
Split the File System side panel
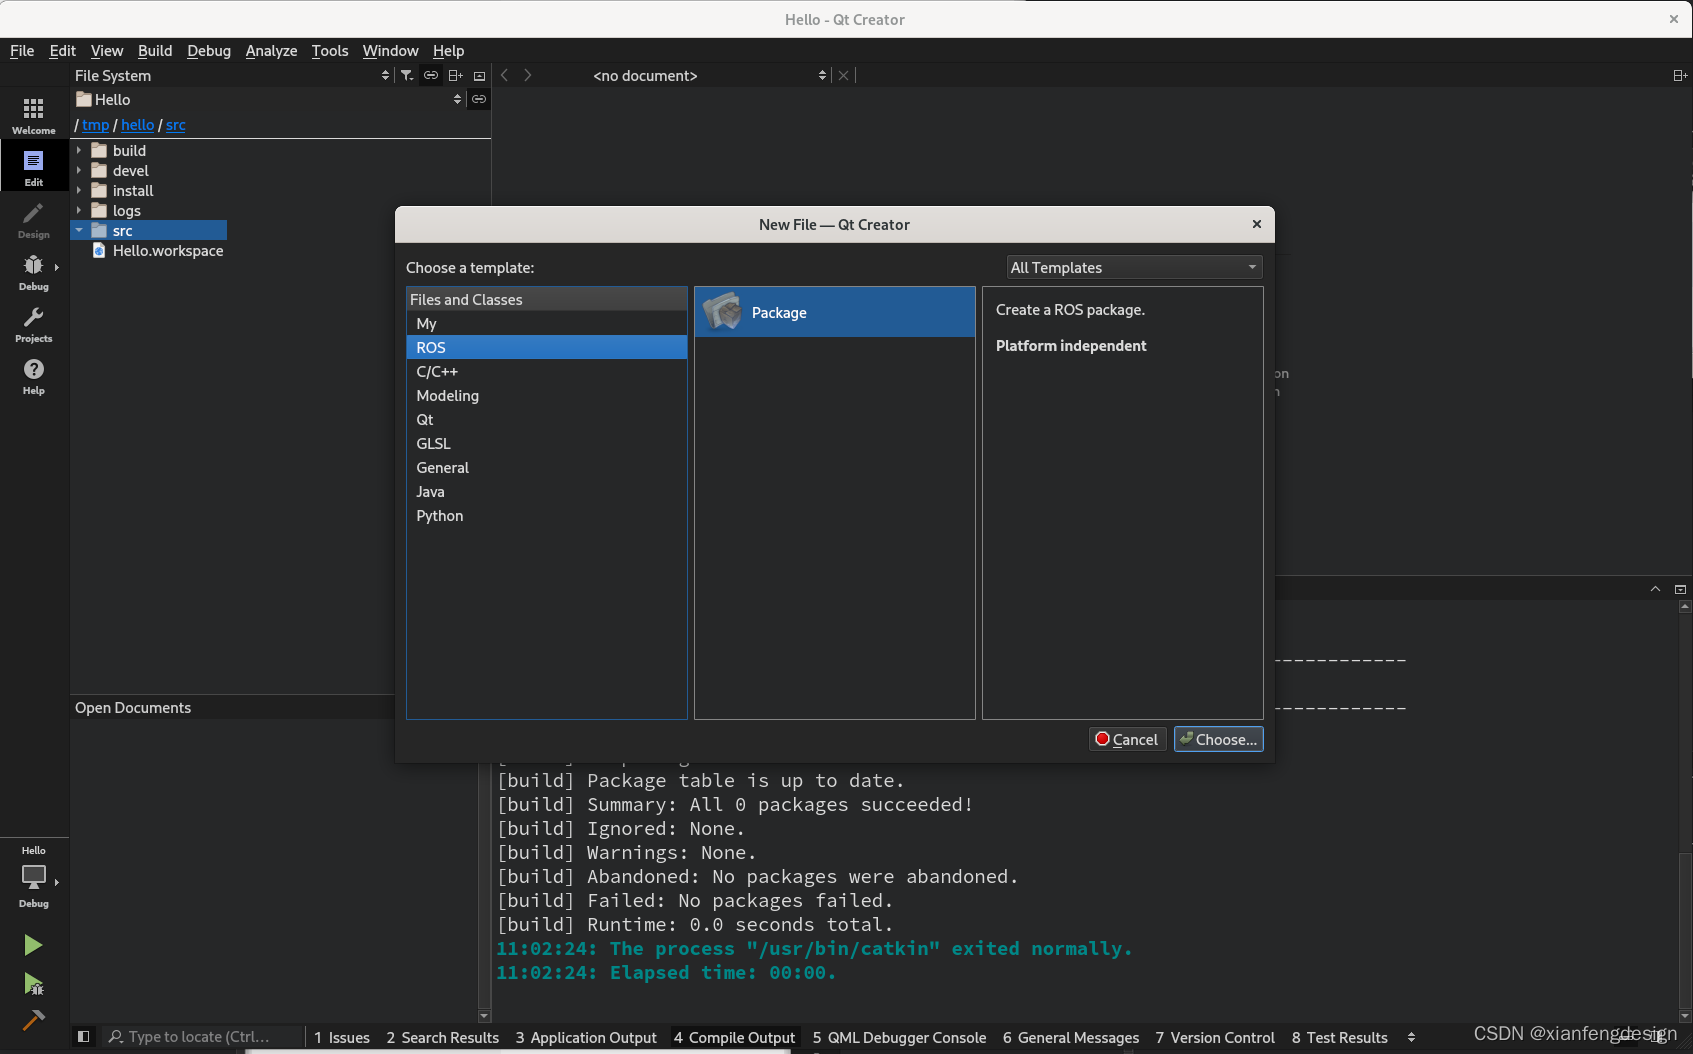(x=455, y=75)
